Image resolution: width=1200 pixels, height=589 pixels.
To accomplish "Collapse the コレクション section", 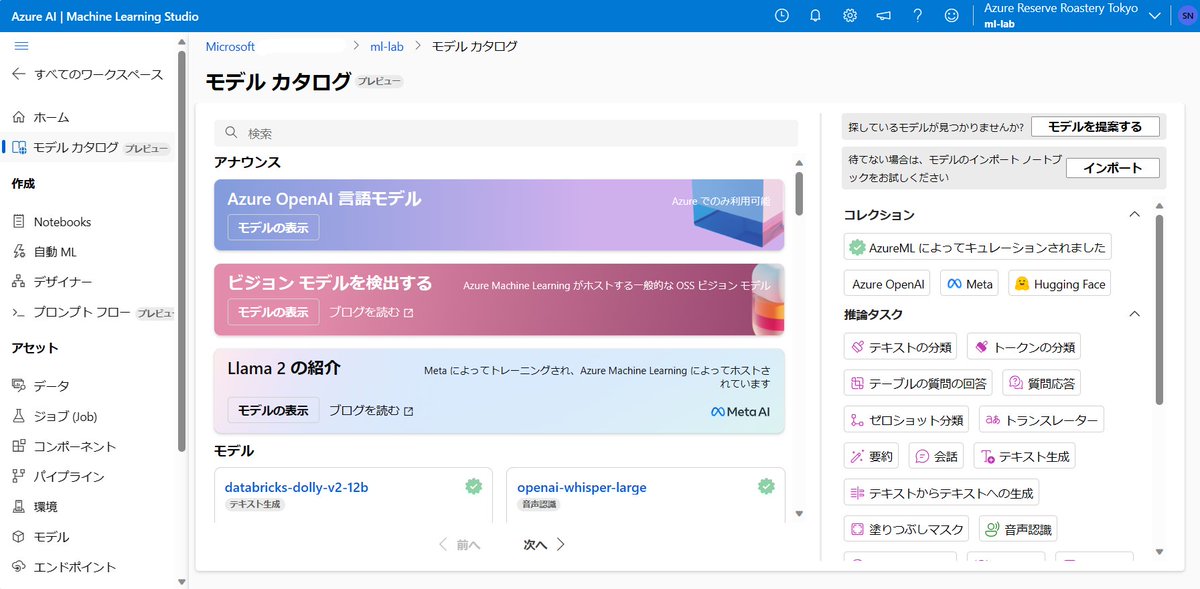I will 1134,214.
